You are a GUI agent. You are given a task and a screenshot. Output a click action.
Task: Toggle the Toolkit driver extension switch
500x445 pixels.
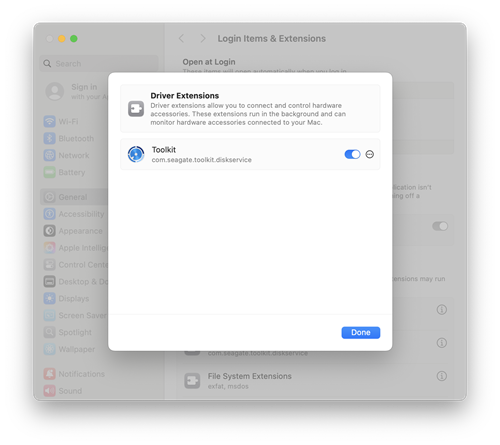click(x=352, y=154)
